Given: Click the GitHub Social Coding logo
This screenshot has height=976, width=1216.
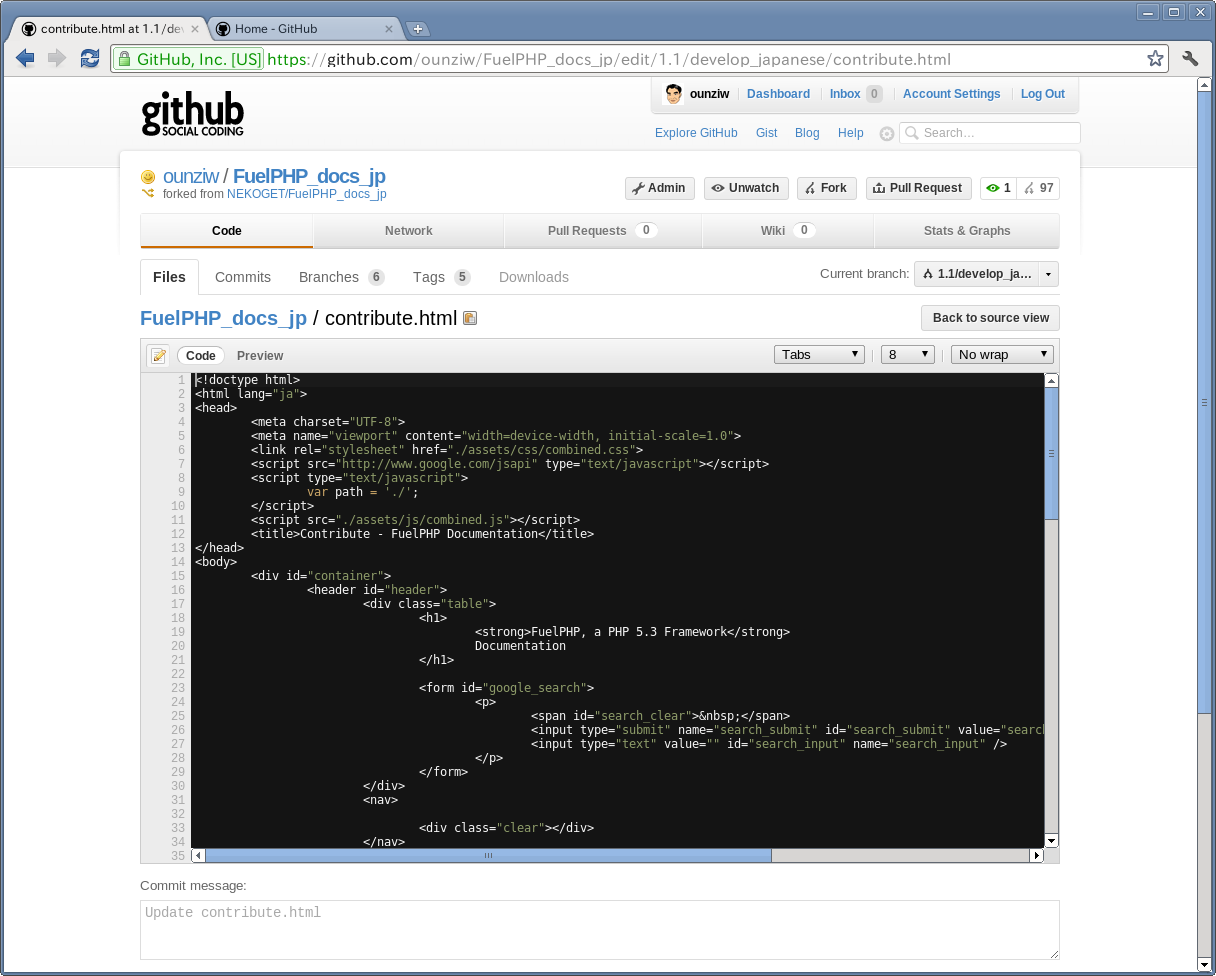Looking at the screenshot, I should coord(192,115).
